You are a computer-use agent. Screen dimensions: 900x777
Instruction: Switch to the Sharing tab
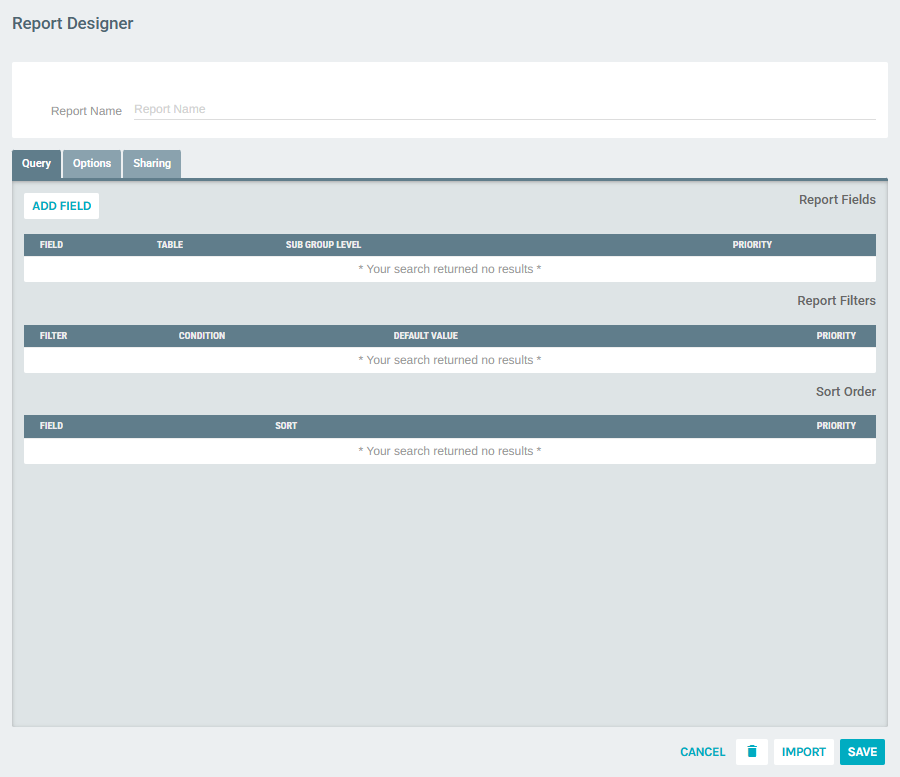[151, 163]
